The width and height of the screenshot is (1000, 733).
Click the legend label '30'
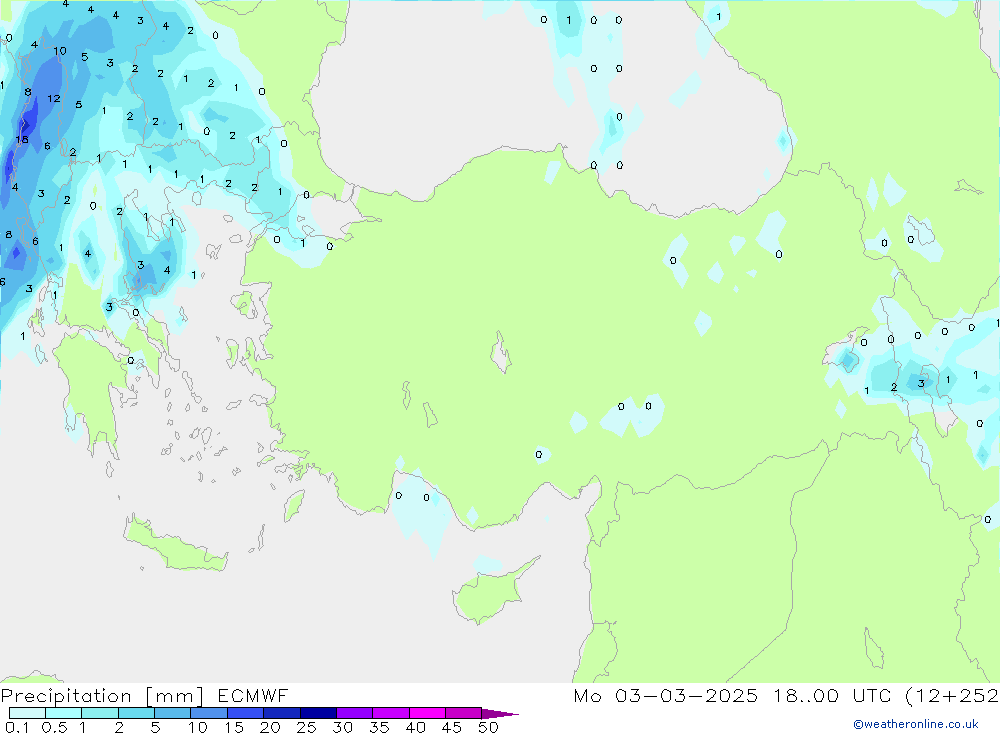tap(342, 727)
